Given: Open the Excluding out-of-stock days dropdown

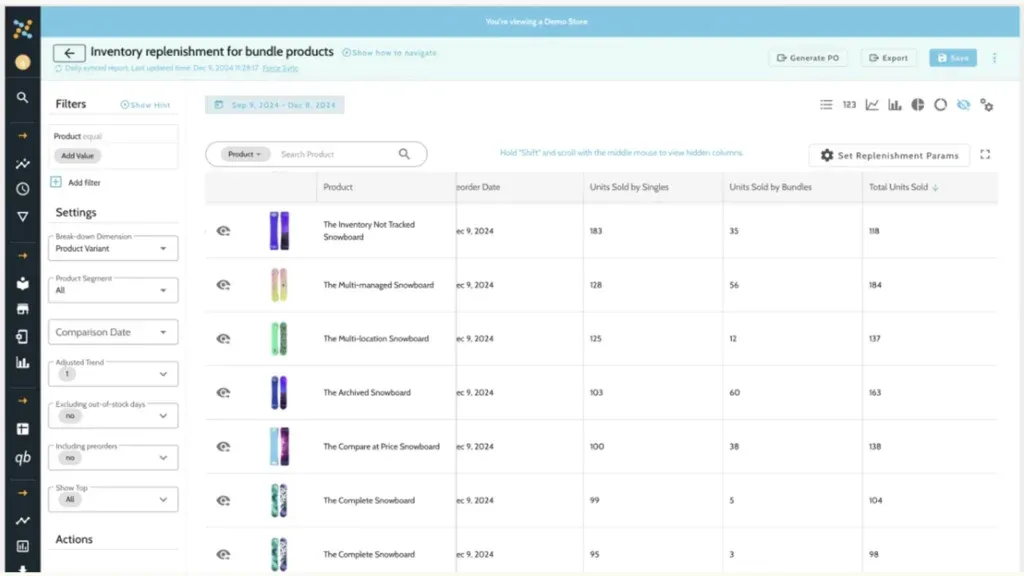Looking at the screenshot, I should [113, 415].
